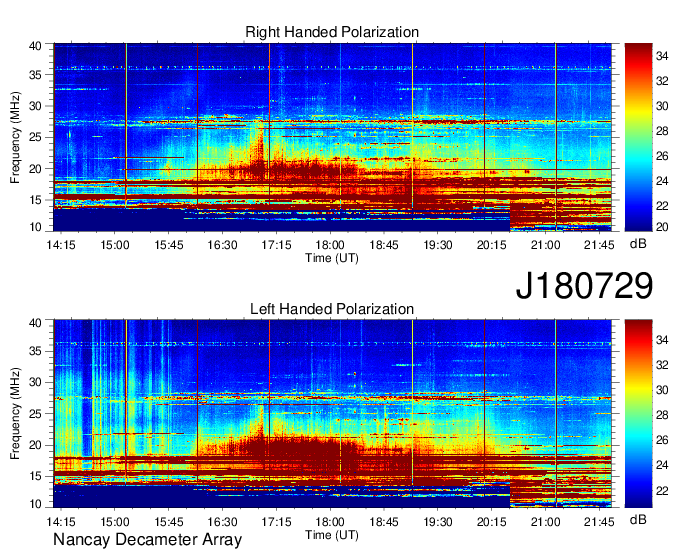680x552 pixels.
Task: Click 34 value on lower colorbar scale
Action: coord(662,340)
